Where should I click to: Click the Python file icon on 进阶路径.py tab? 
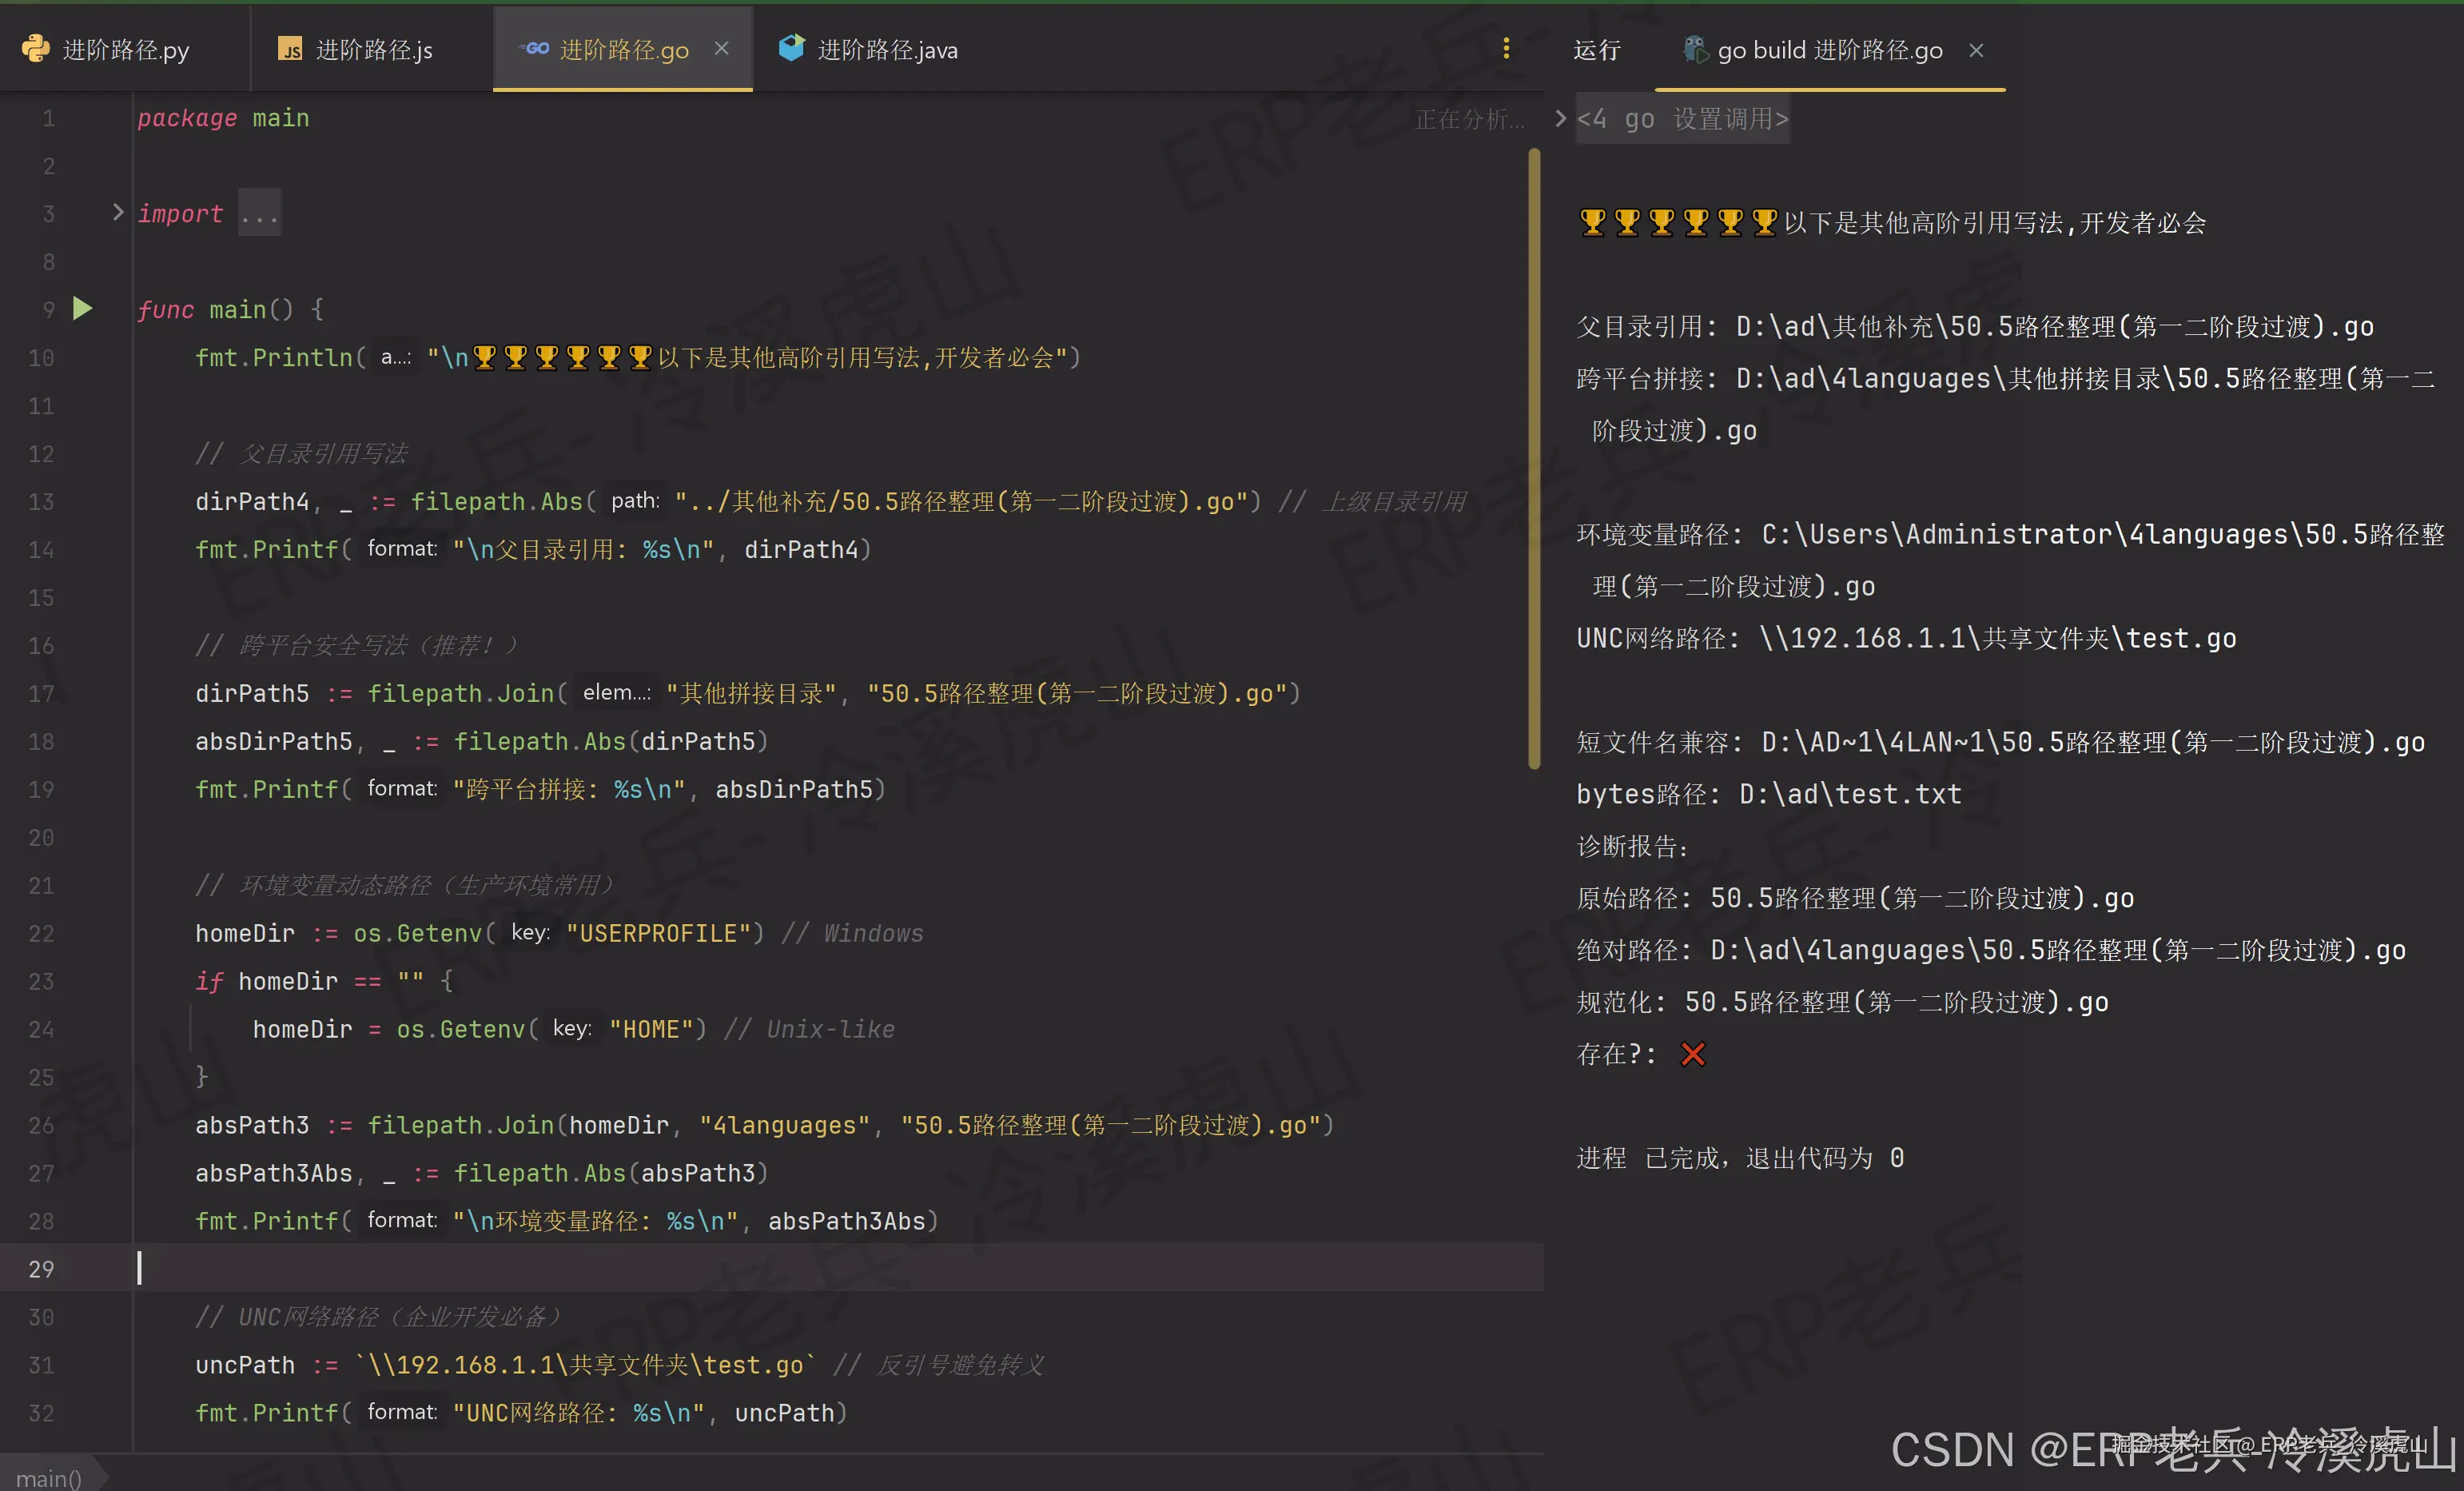pos(35,49)
